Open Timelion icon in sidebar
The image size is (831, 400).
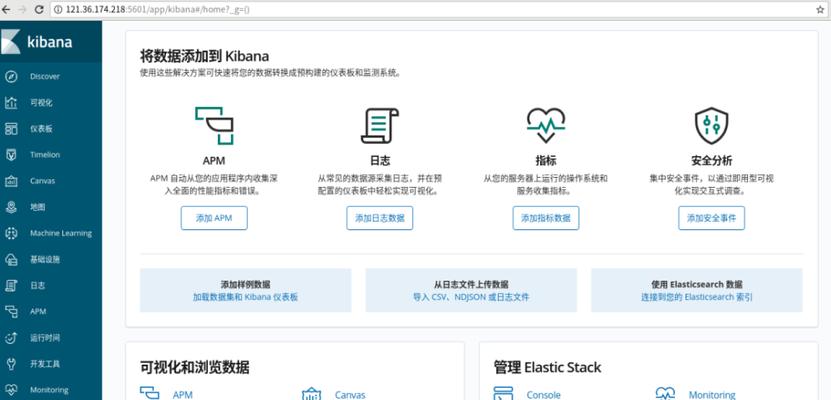pyautogui.click(x=11, y=155)
